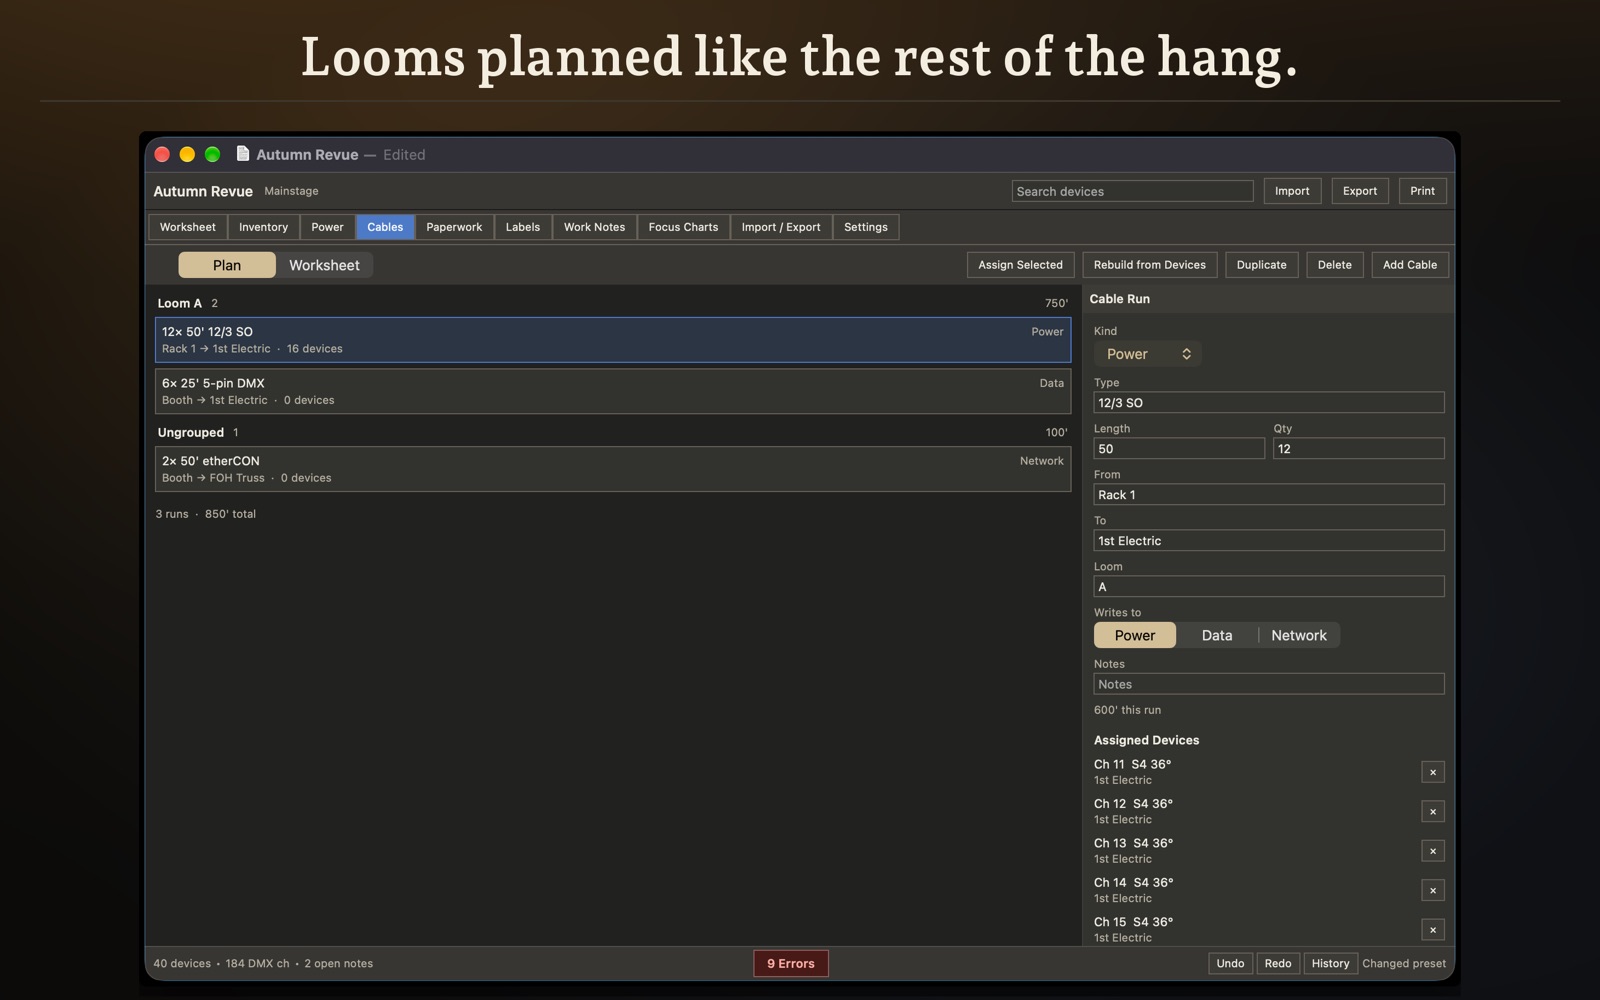Show the 9 Errors indicator

pyautogui.click(x=791, y=964)
